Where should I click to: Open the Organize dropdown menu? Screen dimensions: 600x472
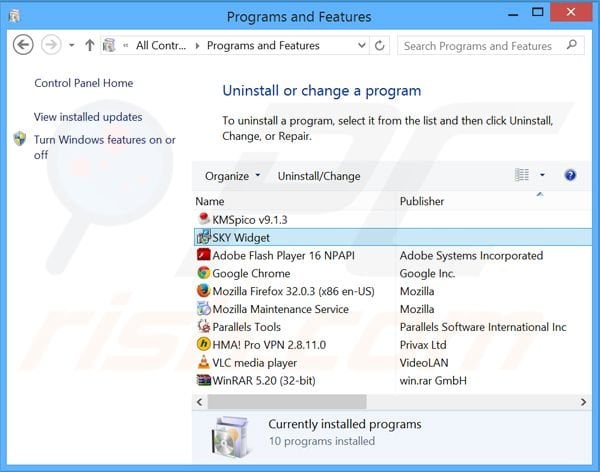tap(232, 176)
